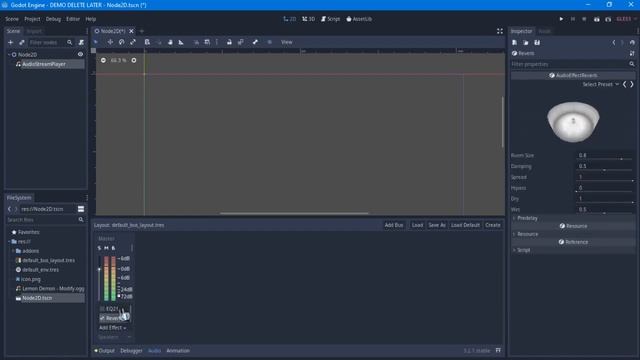The width and height of the screenshot is (640, 360).
Task: Switch to the 3D workspace
Action: coord(309,19)
